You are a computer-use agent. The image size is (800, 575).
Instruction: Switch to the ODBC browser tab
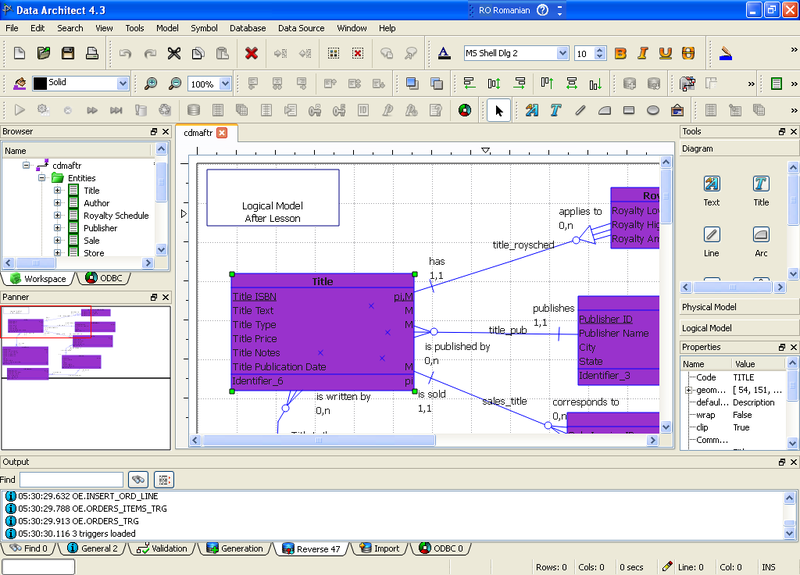coord(104,278)
